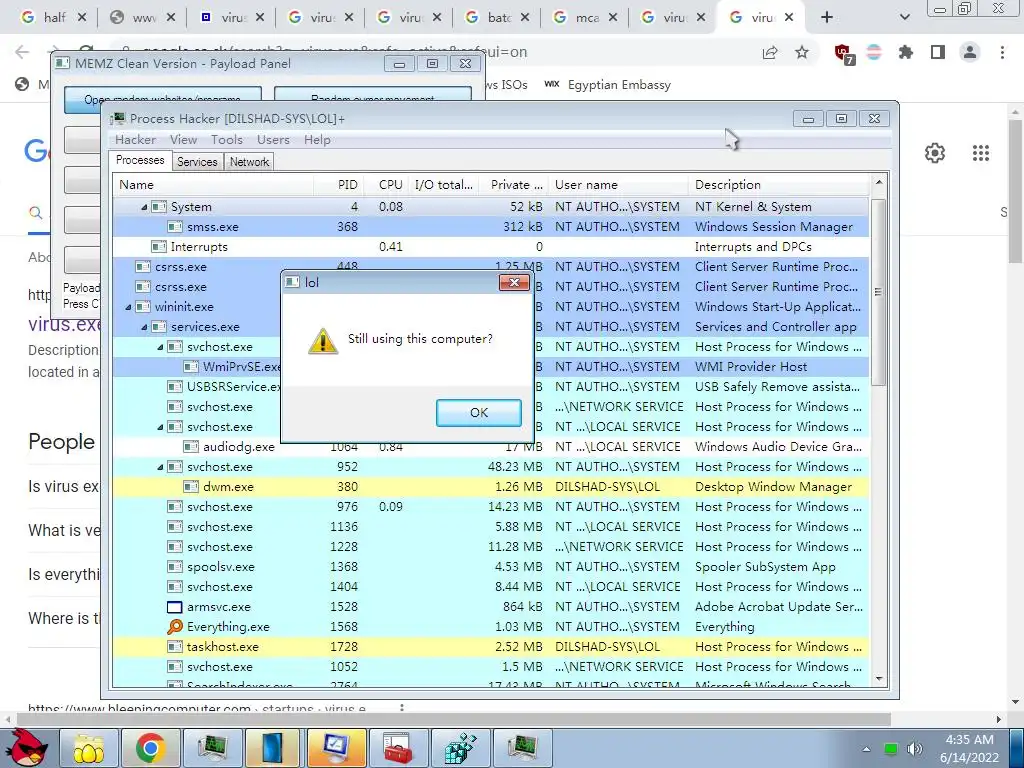Sort by the Description column header
This screenshot has height=768, width=1024.
point(778,185)
